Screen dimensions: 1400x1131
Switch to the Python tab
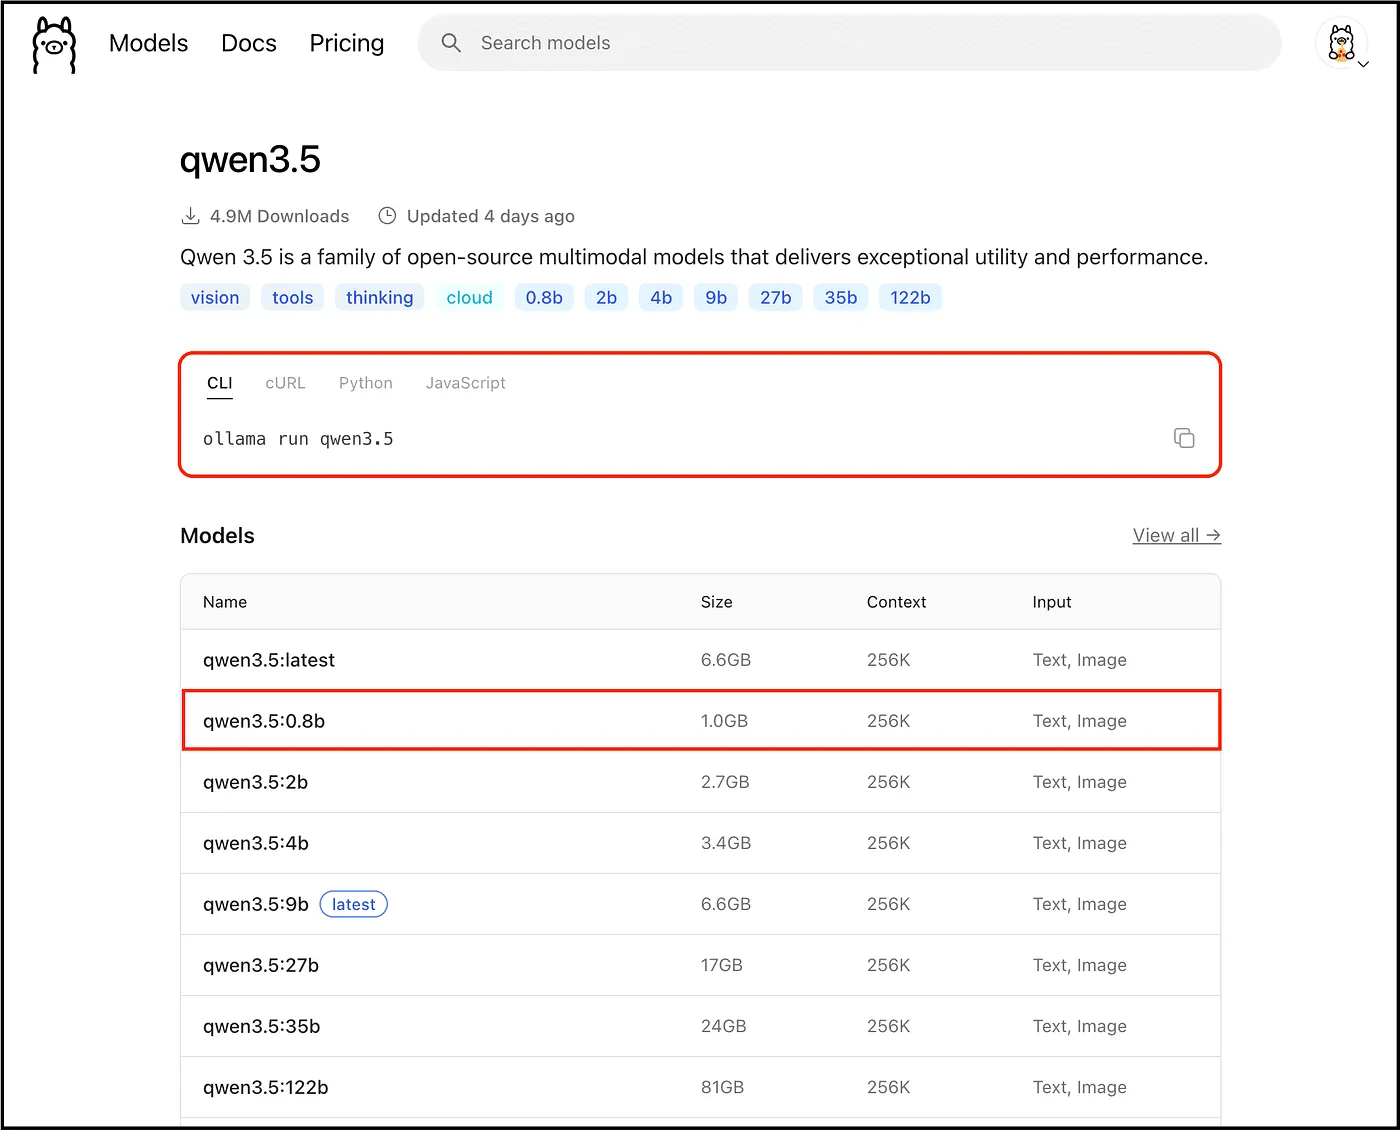(x=366, y=383)
